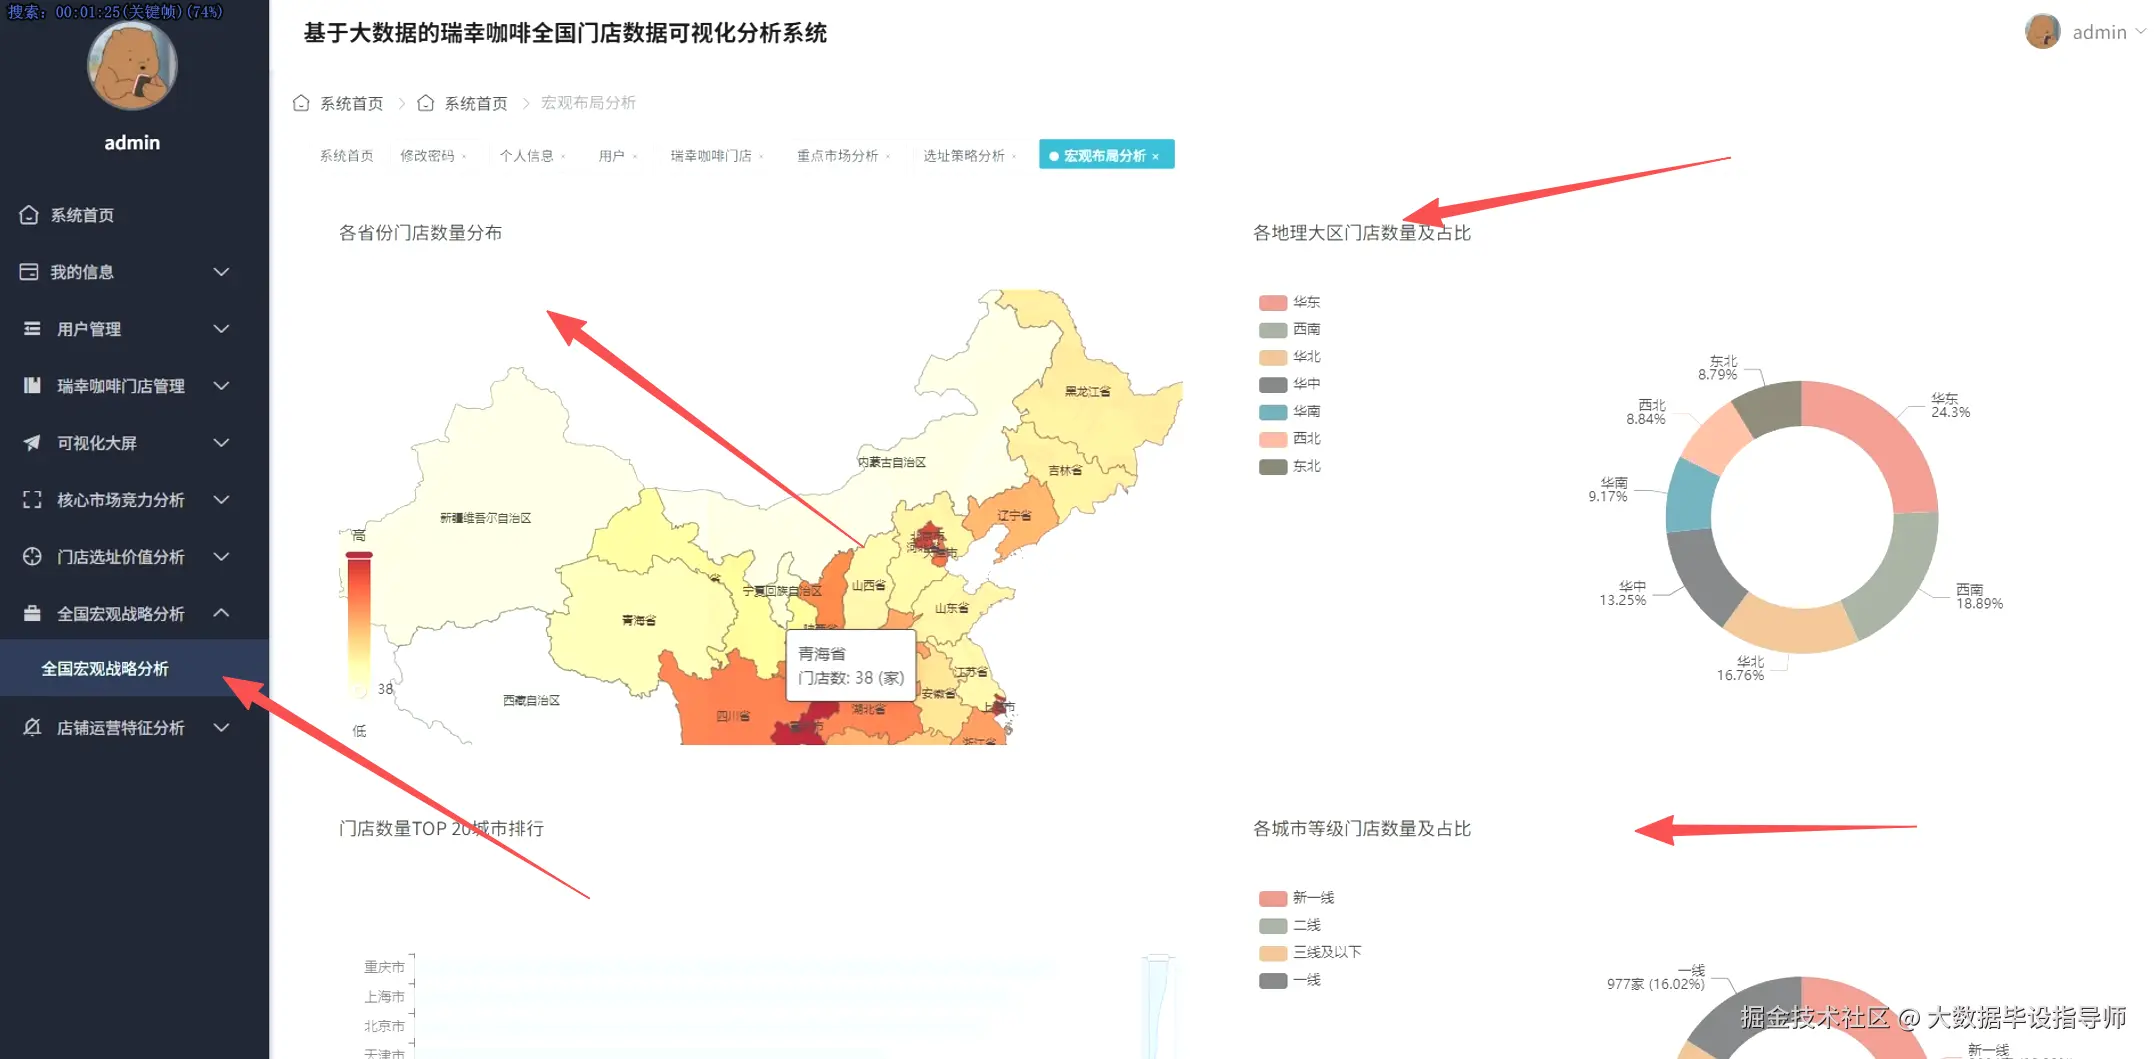Click the 用户管理 list icon
The image size is (2154, 1059).
(32, 329)
